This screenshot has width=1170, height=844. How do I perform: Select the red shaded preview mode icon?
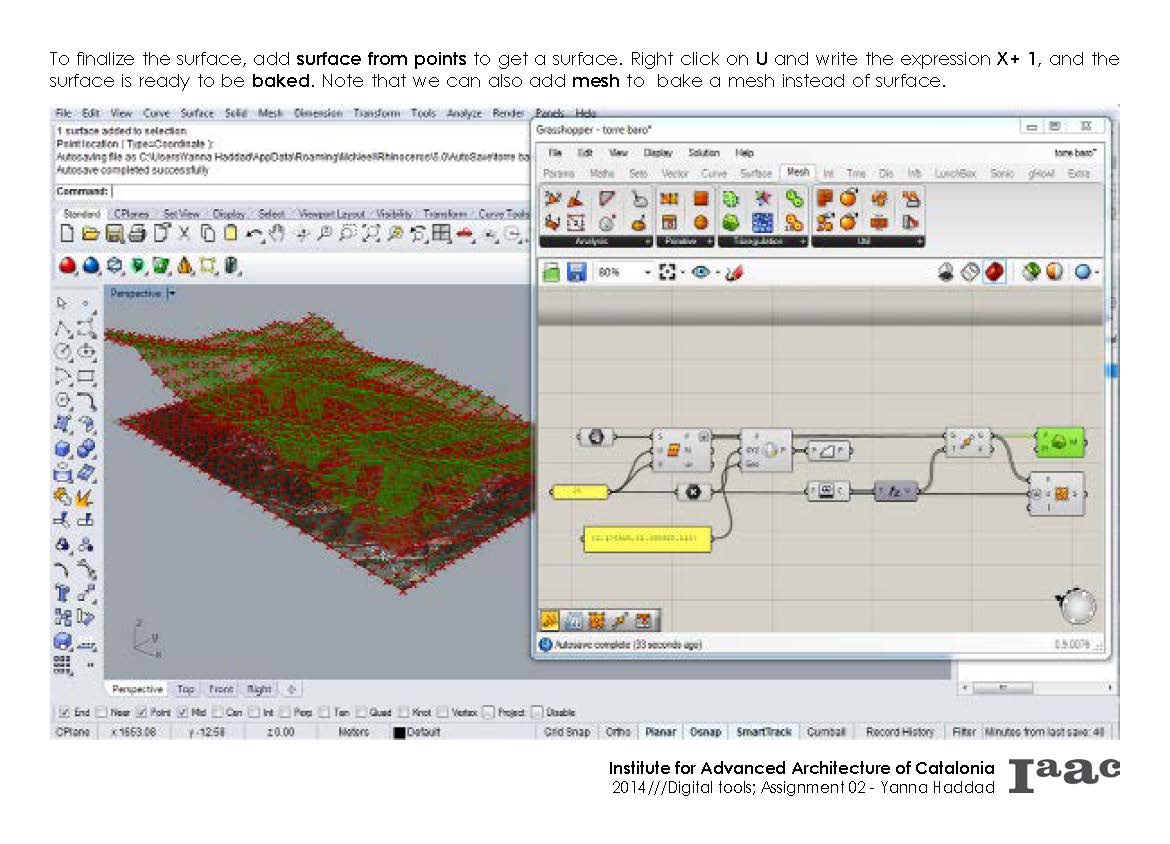(994, 272)
